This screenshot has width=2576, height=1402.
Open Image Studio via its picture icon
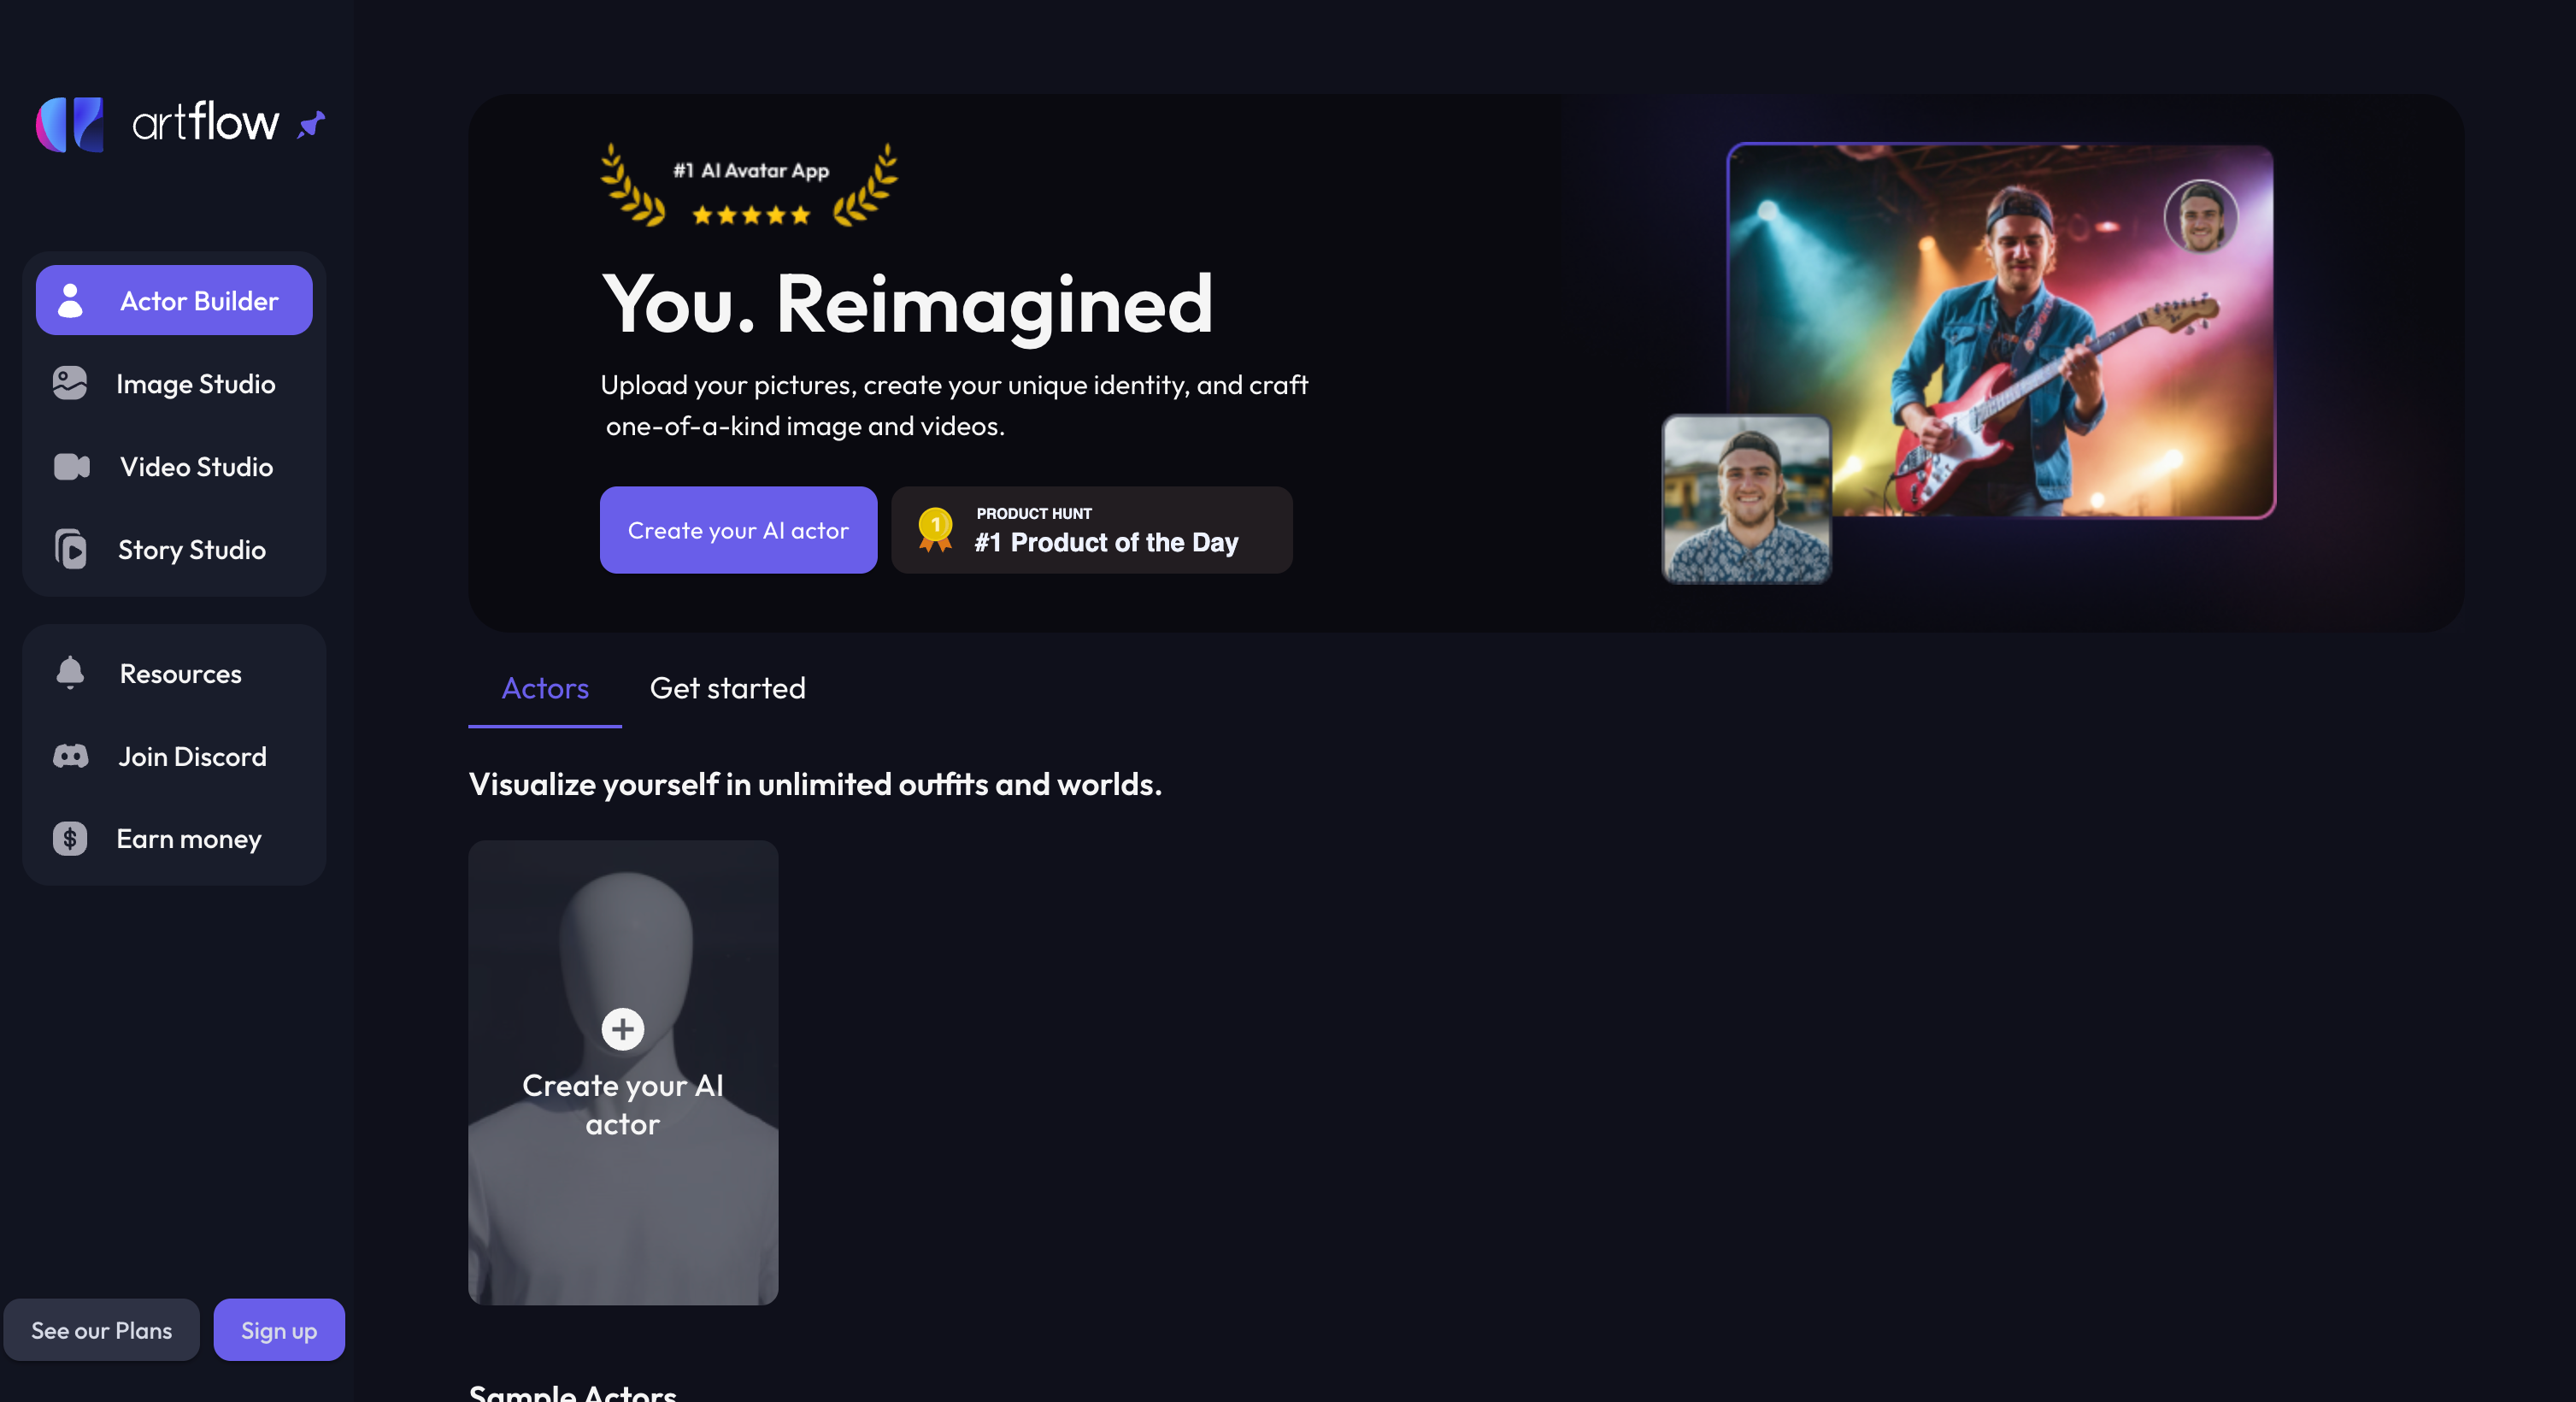70,383
